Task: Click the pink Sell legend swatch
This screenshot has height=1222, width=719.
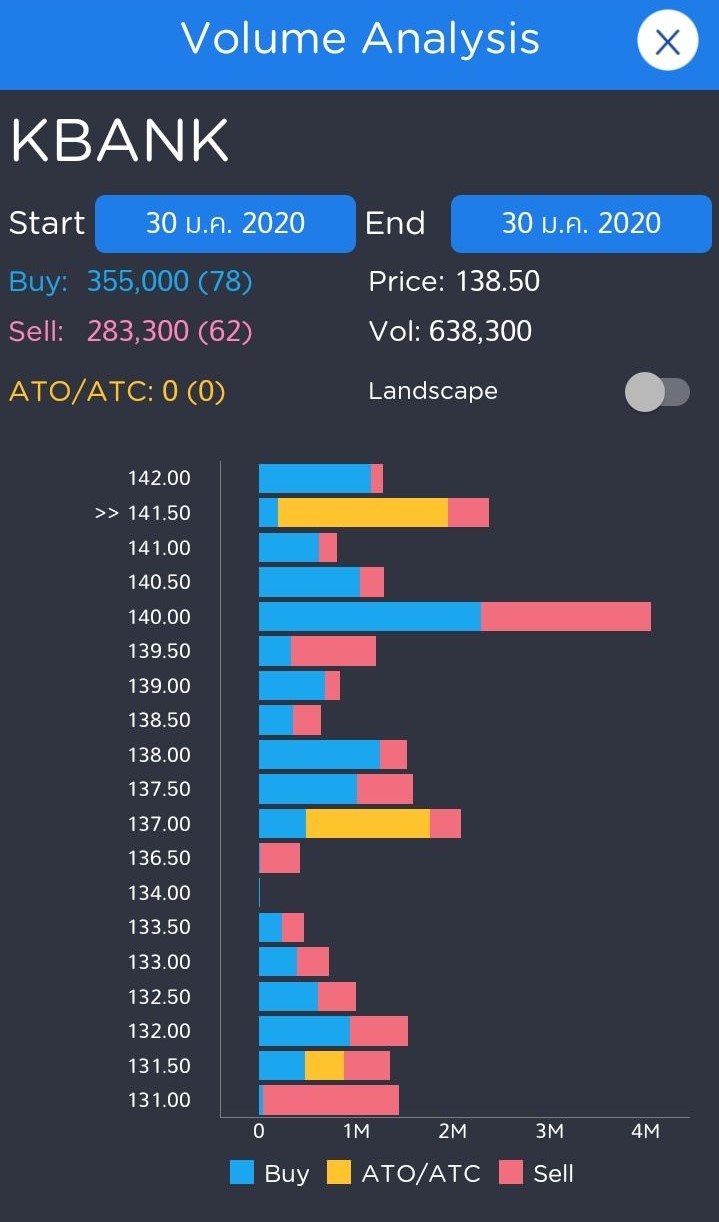Action: click(x=511, y=1173)
